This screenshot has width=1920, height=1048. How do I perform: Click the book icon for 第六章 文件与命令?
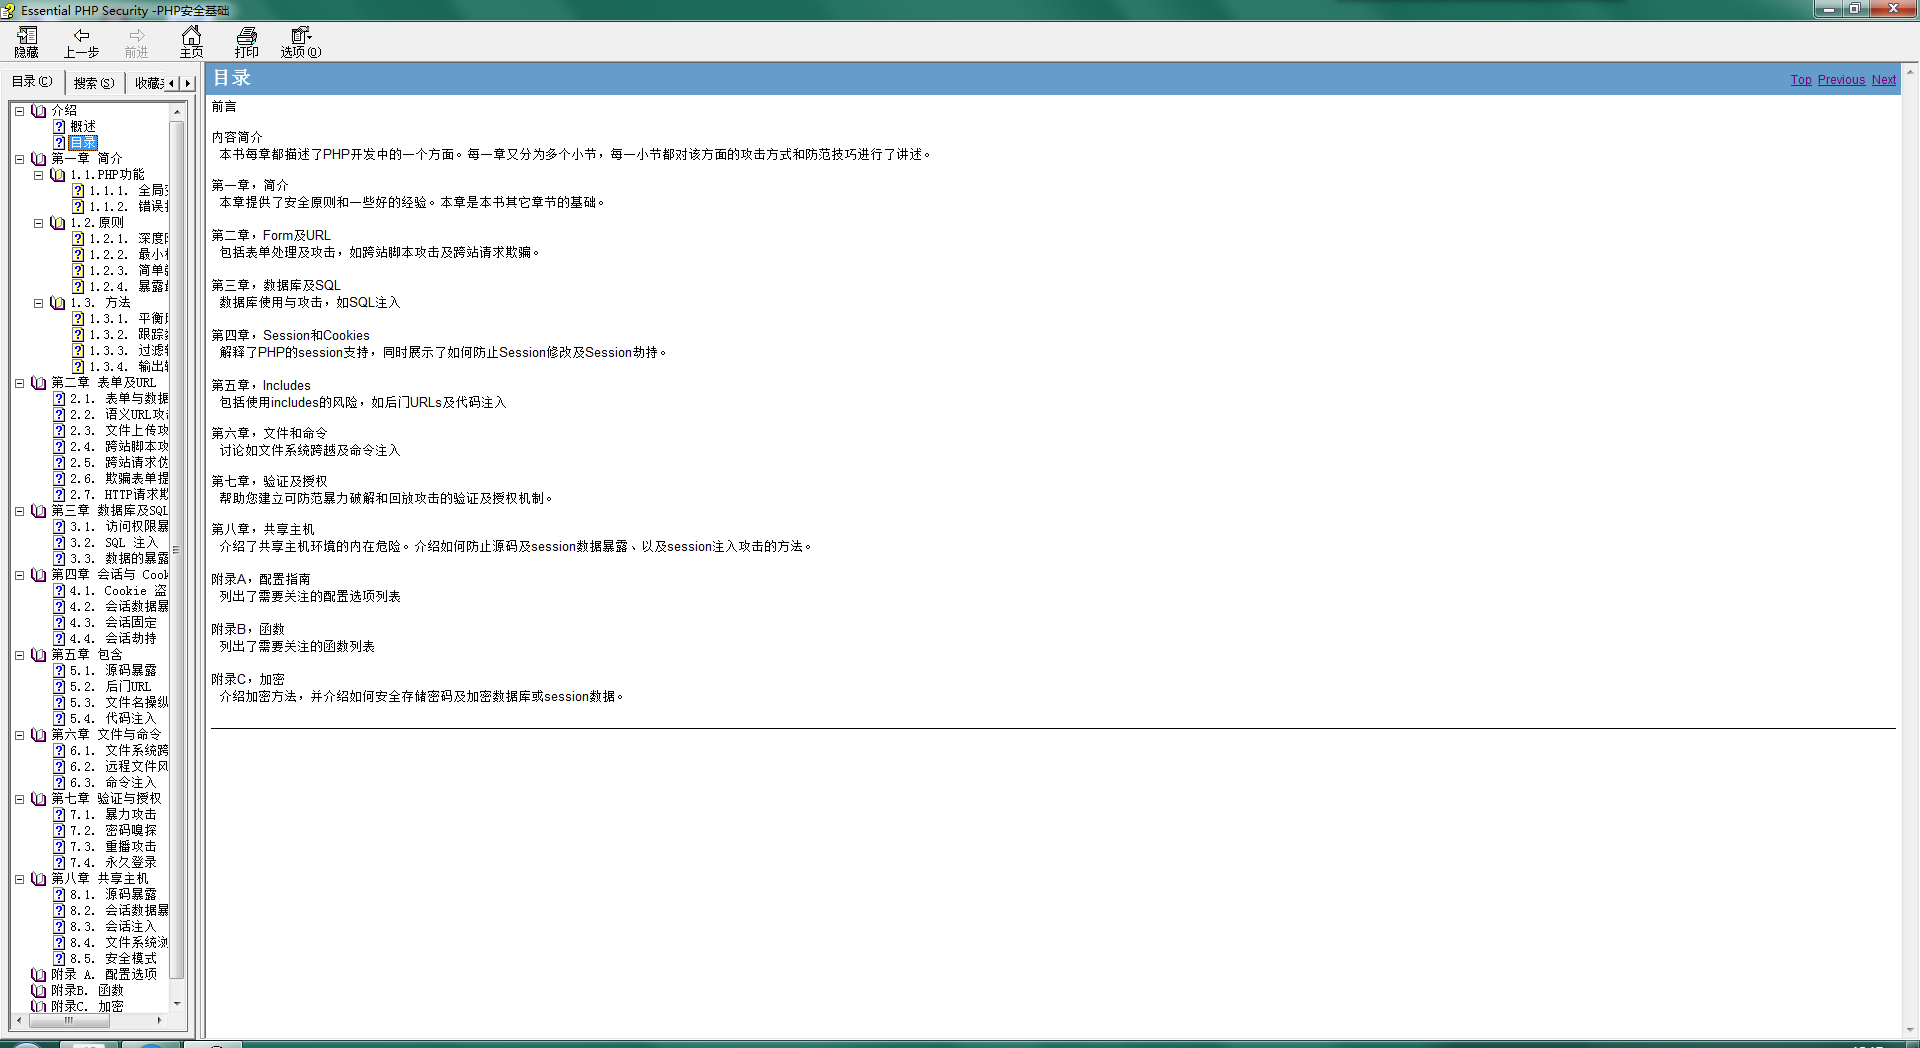[39, 735]
